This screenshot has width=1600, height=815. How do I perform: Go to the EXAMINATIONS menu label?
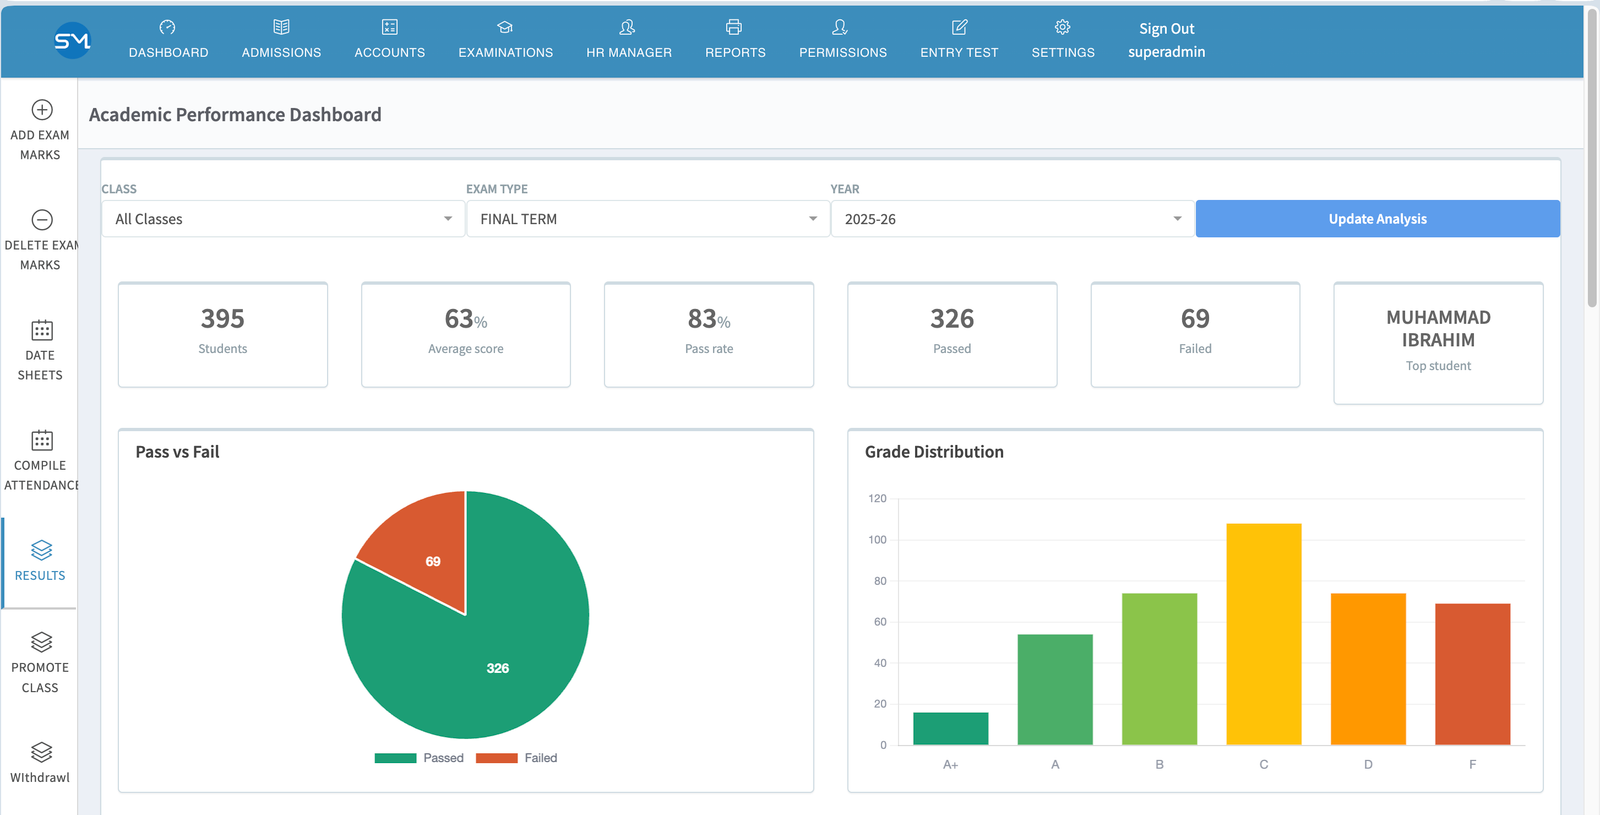coord(505,53)
